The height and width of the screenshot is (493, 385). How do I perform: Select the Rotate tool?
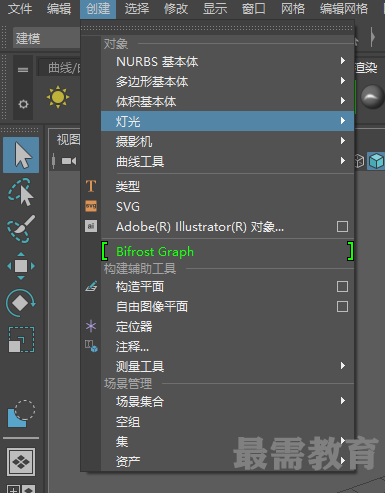pos(21,303)
